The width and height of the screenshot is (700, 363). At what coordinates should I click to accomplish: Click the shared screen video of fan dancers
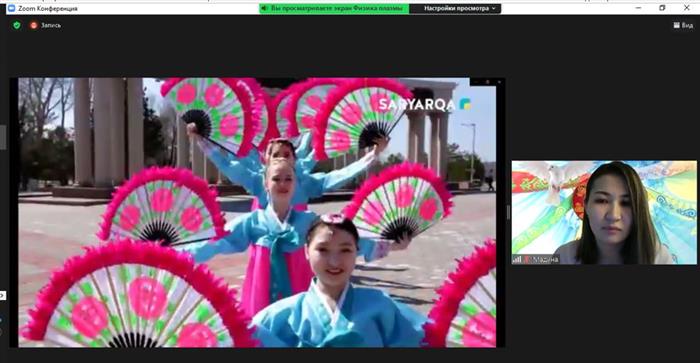257,213
